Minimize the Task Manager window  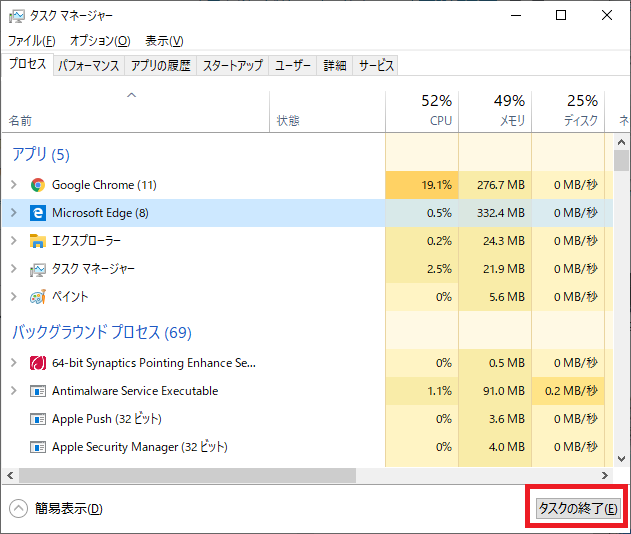pyautogui.click(x=516, y=15)
